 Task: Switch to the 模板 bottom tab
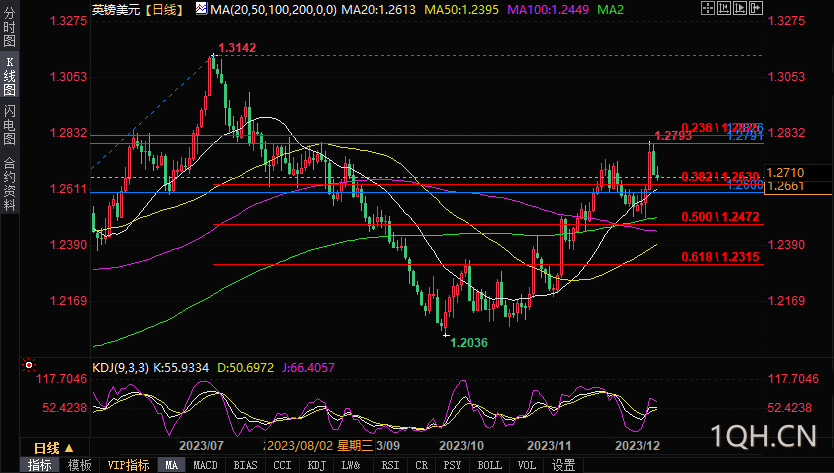coord(79,465)
